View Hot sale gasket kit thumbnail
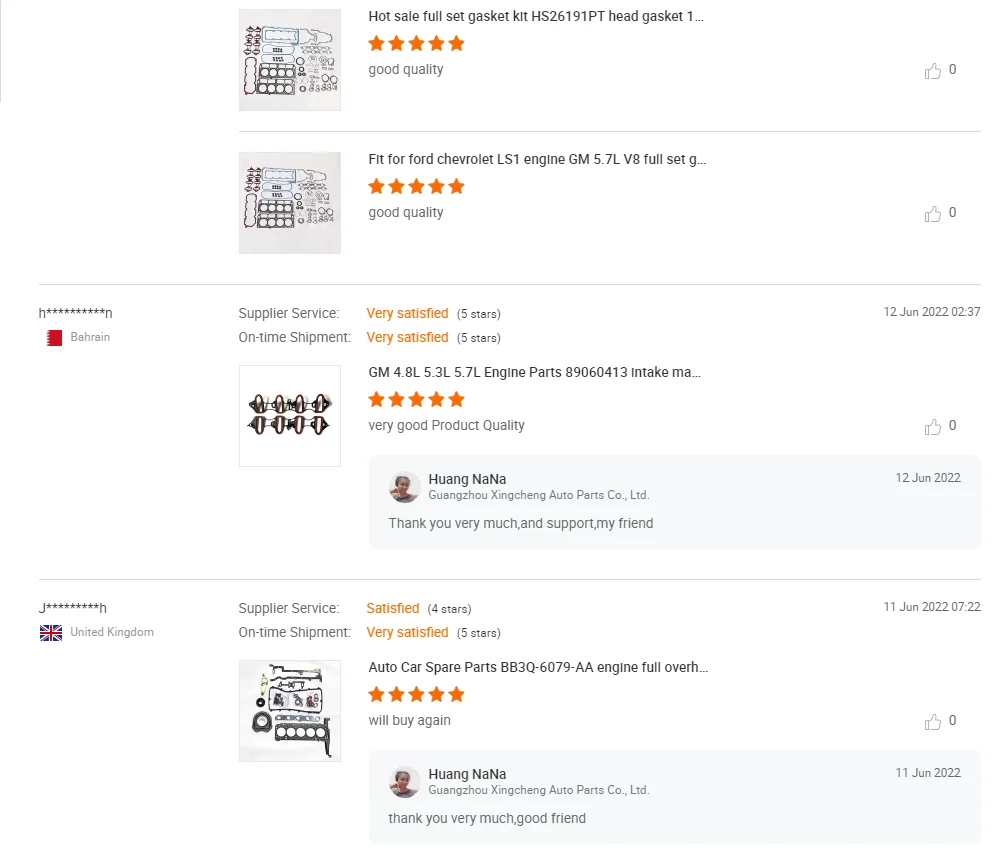The width and height of the screenshot is (995, 857). [x=290, y=60]
